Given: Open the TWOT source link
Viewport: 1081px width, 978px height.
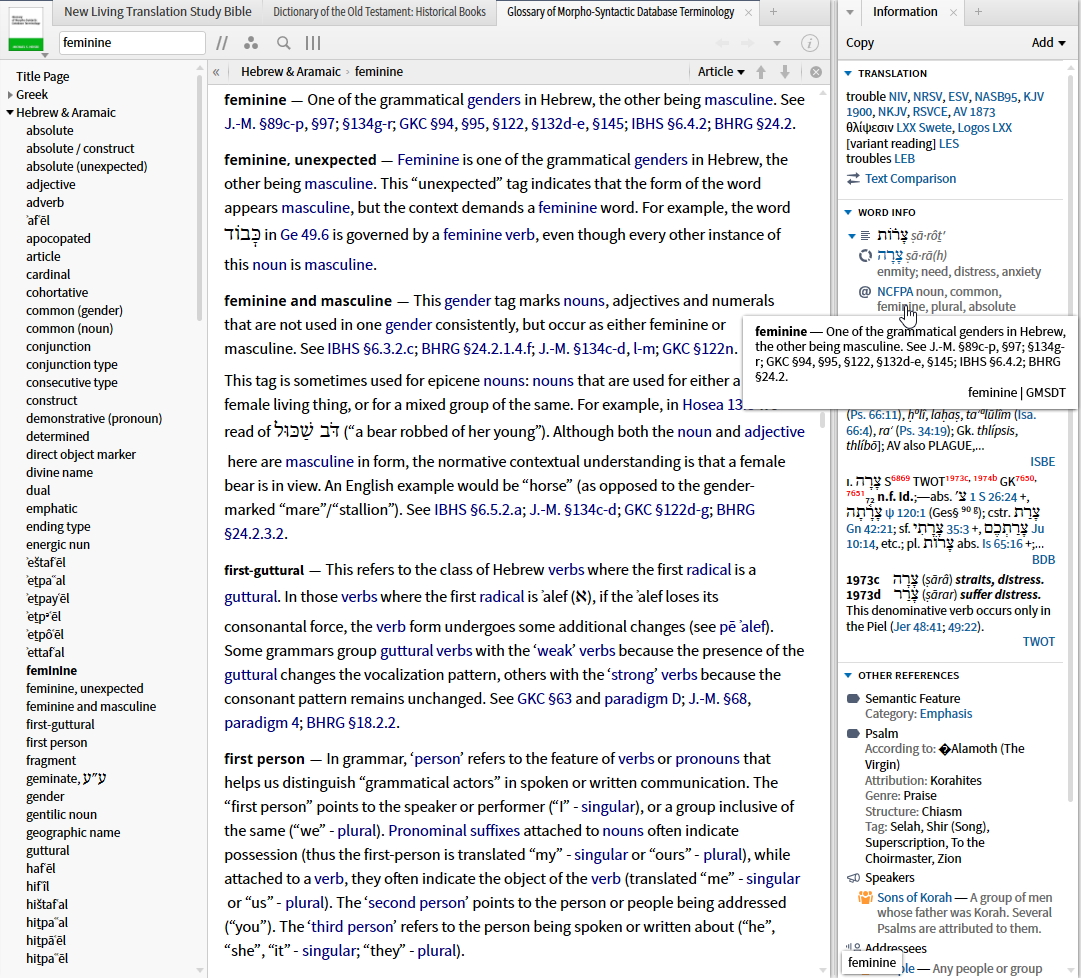Looking at the screenshot, I should point(1038,642).
